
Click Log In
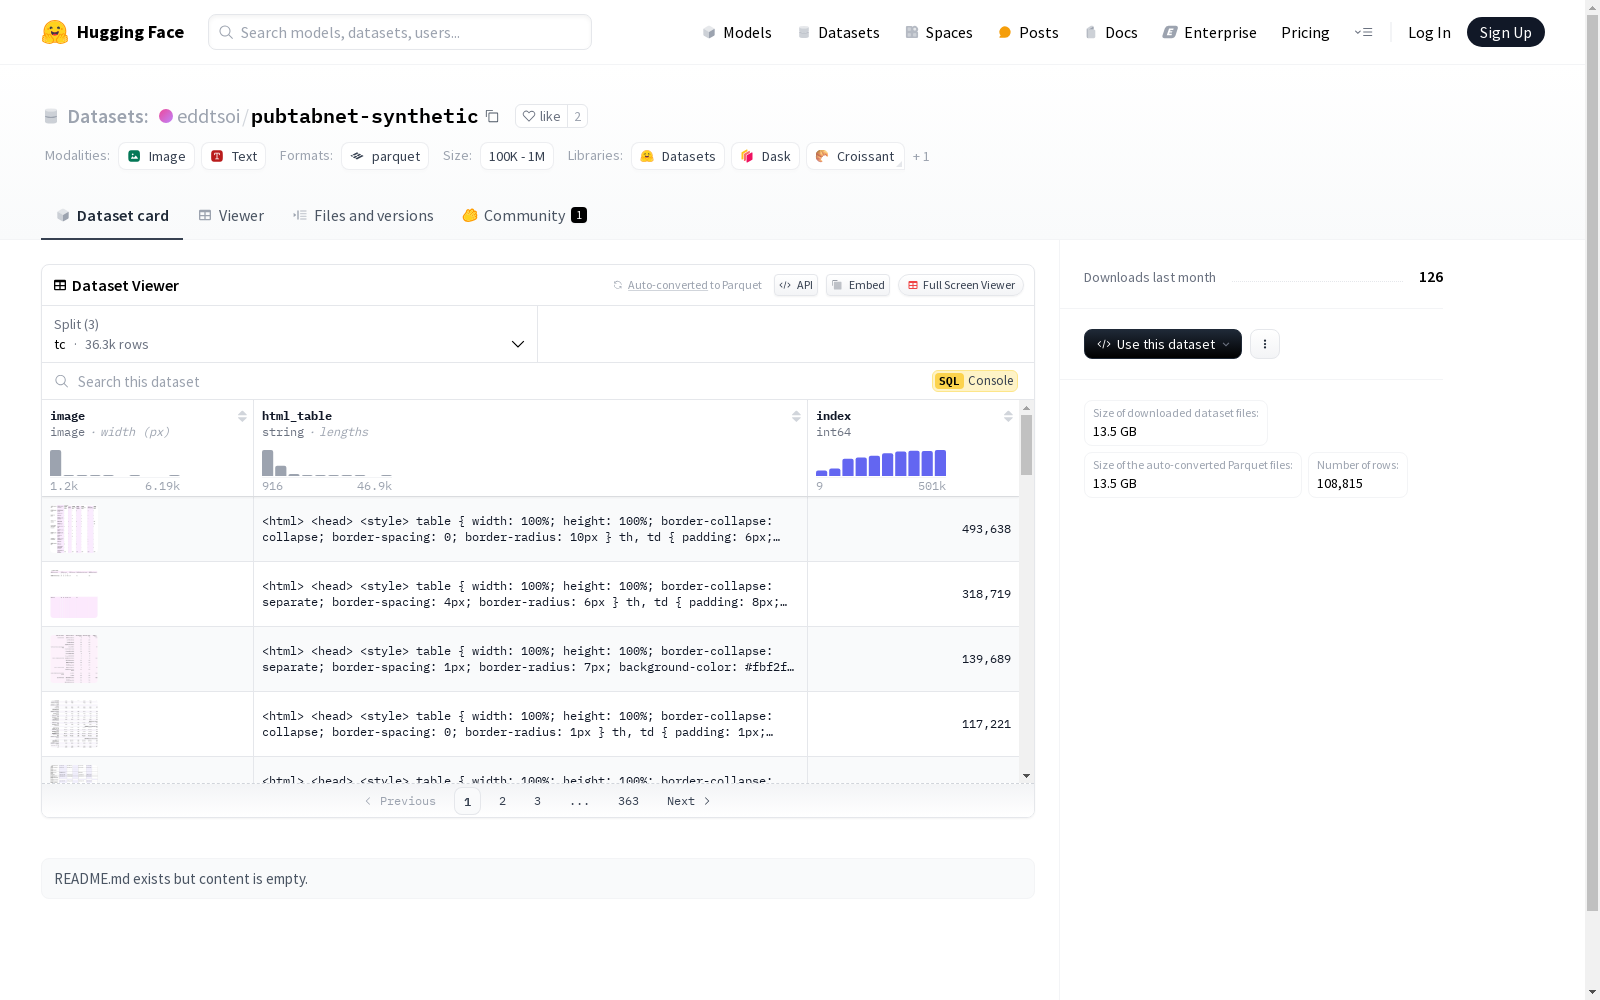tap(1429, 32)
